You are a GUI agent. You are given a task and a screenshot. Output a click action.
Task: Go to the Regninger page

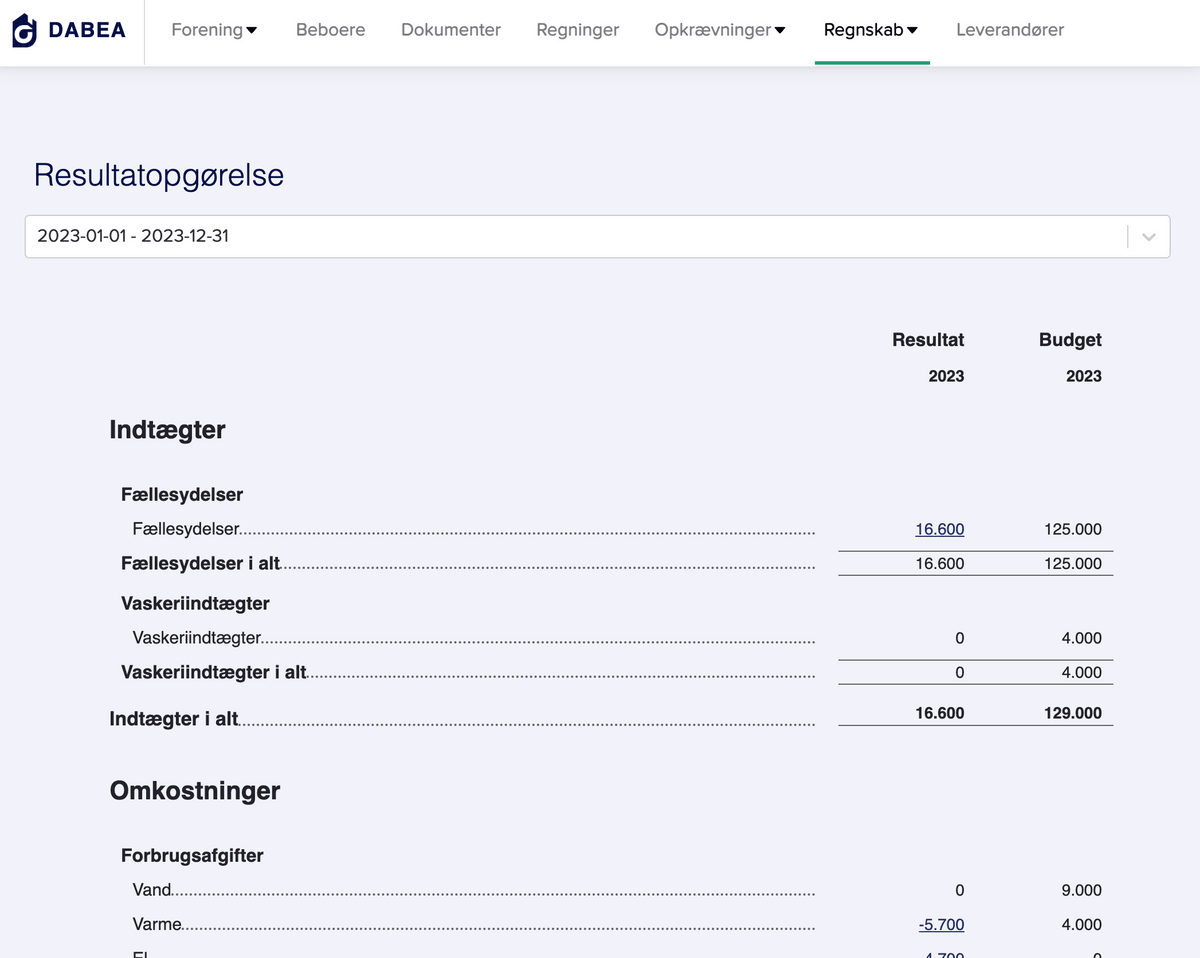click(x=577, y=30)
